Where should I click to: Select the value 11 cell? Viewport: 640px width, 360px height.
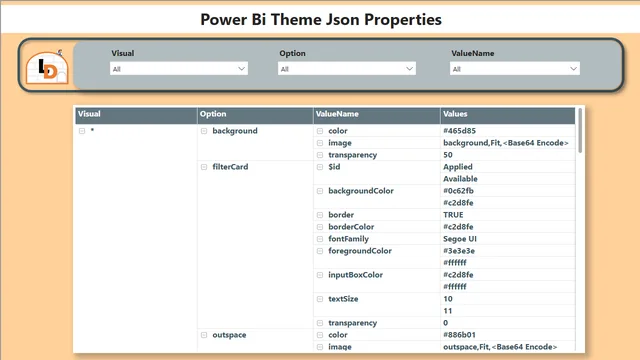[508, 311]
